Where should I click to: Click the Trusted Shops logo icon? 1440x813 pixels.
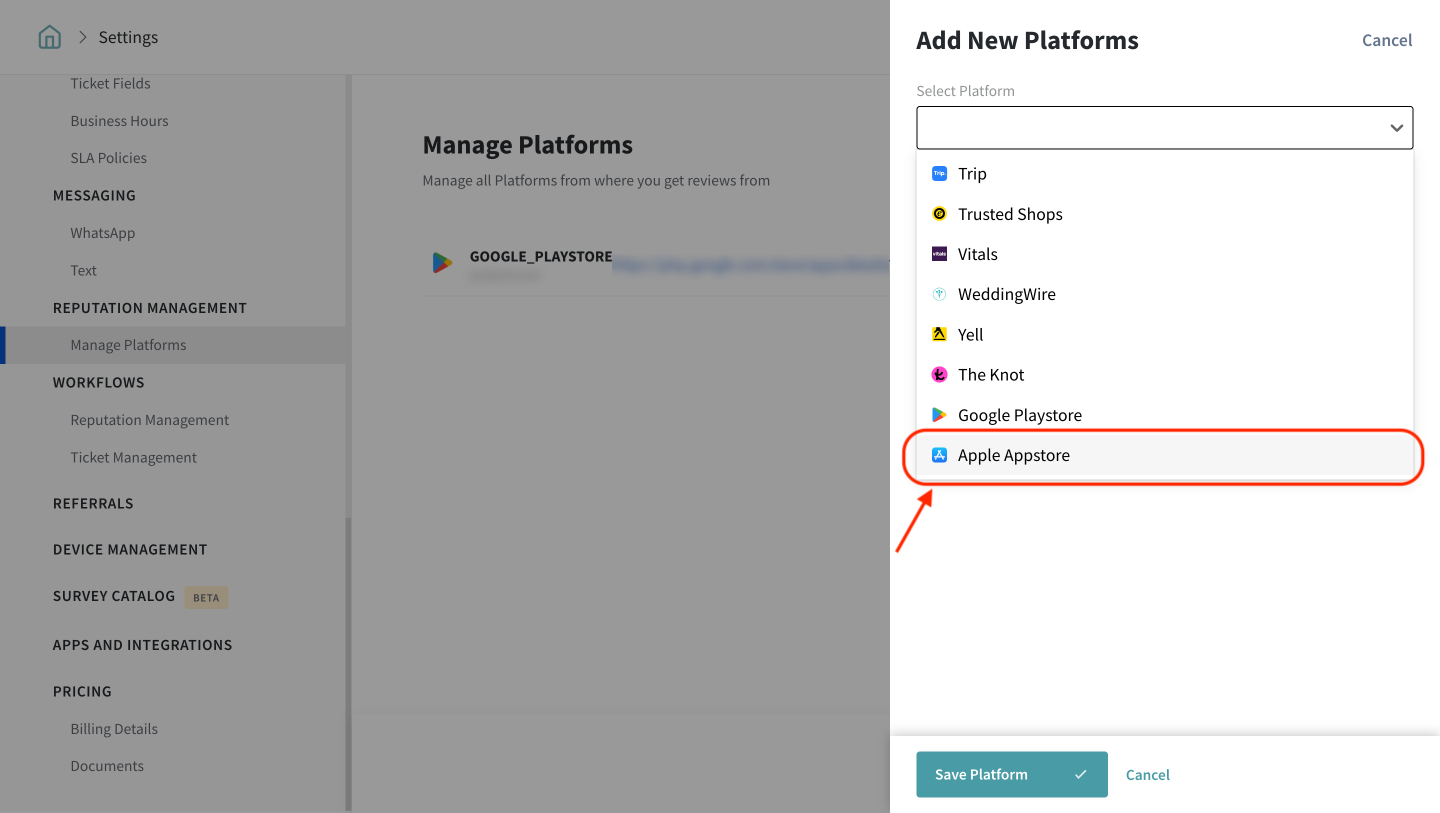pyautogui.click(x=939, y=214)
